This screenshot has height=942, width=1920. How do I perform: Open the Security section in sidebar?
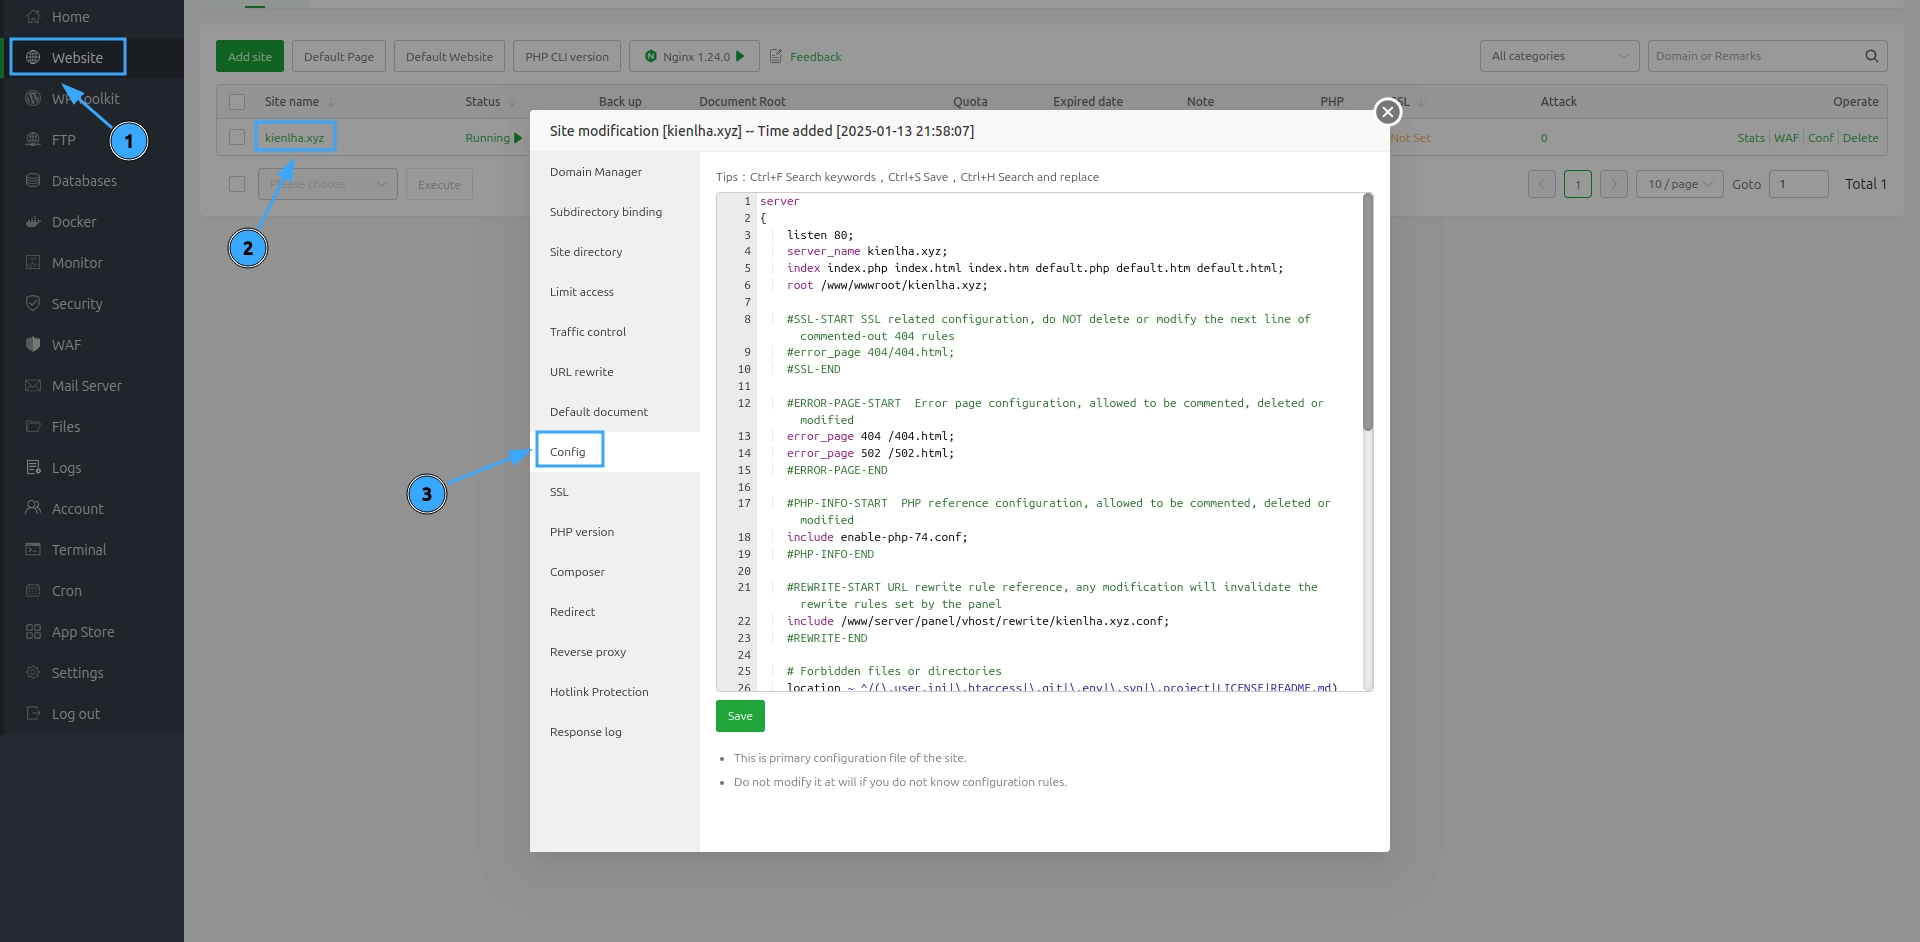click(x=76, y=303)
